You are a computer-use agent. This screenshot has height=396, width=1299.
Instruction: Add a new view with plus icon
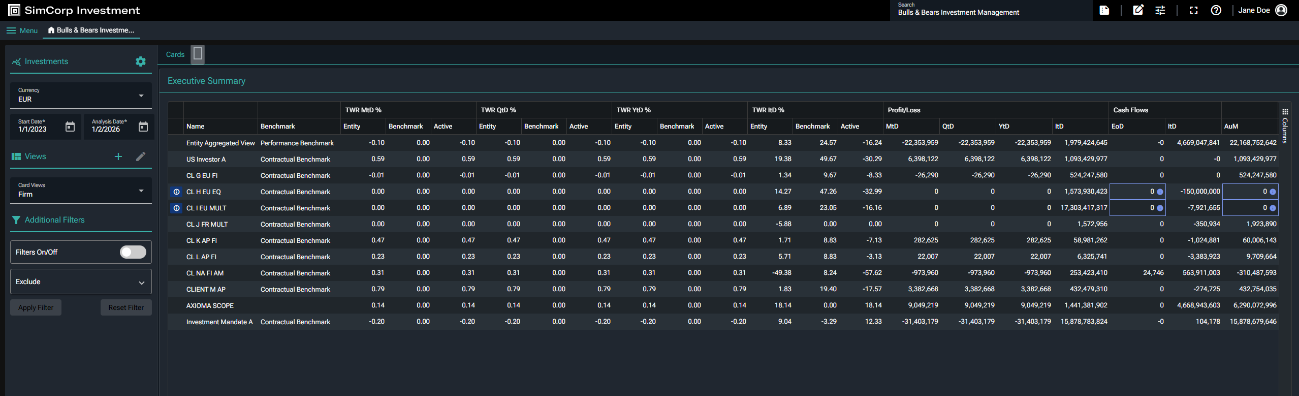[x=118, y=156]
